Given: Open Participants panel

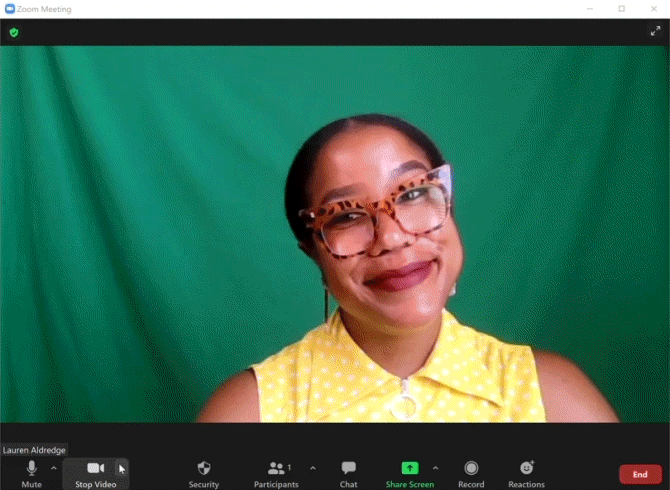Looking at the screenshot, I should tap(276, 474).
